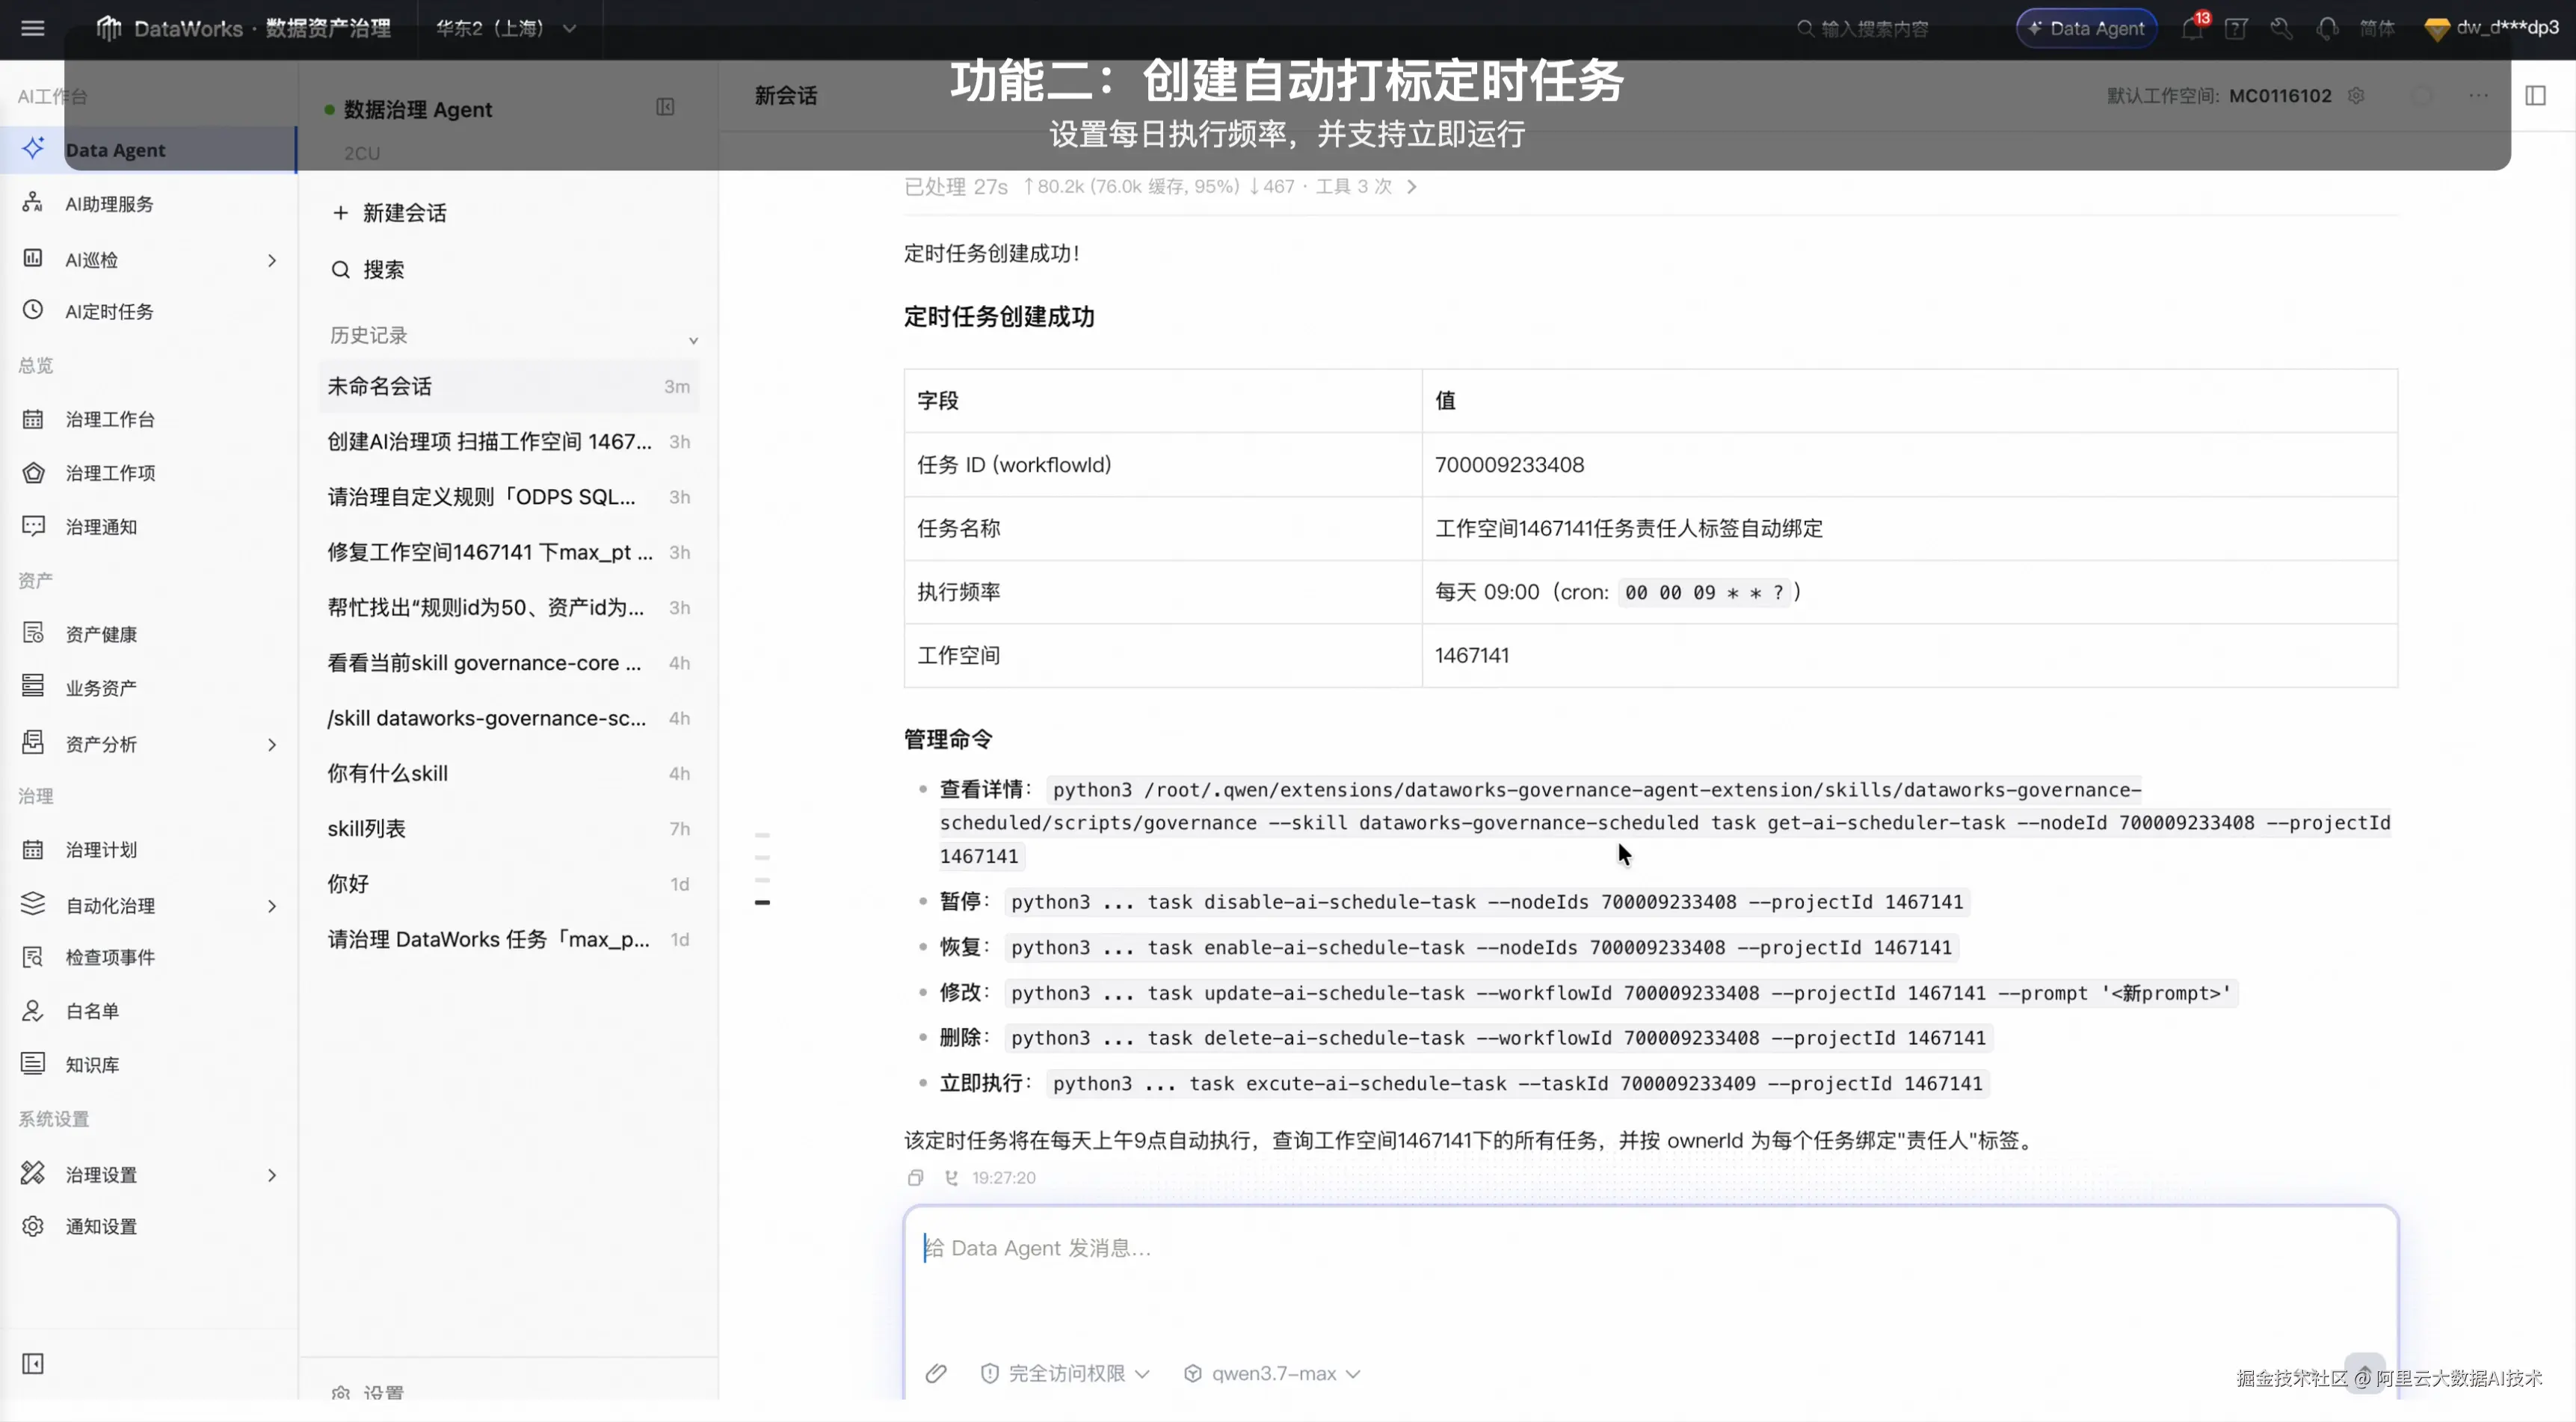
Task: Collapse the 数据治理 Agent conversation panel
Action: 665,107
